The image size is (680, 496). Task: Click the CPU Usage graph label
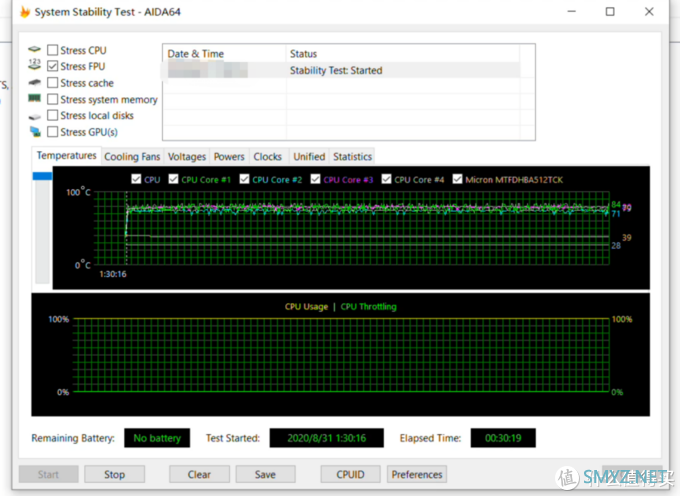click(306, 307)
